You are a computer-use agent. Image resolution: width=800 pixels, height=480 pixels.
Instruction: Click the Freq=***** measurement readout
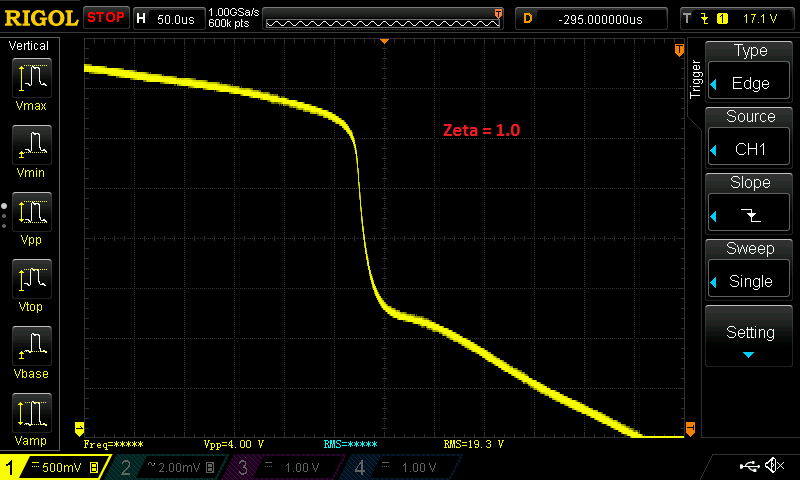(x=114, y=444)
